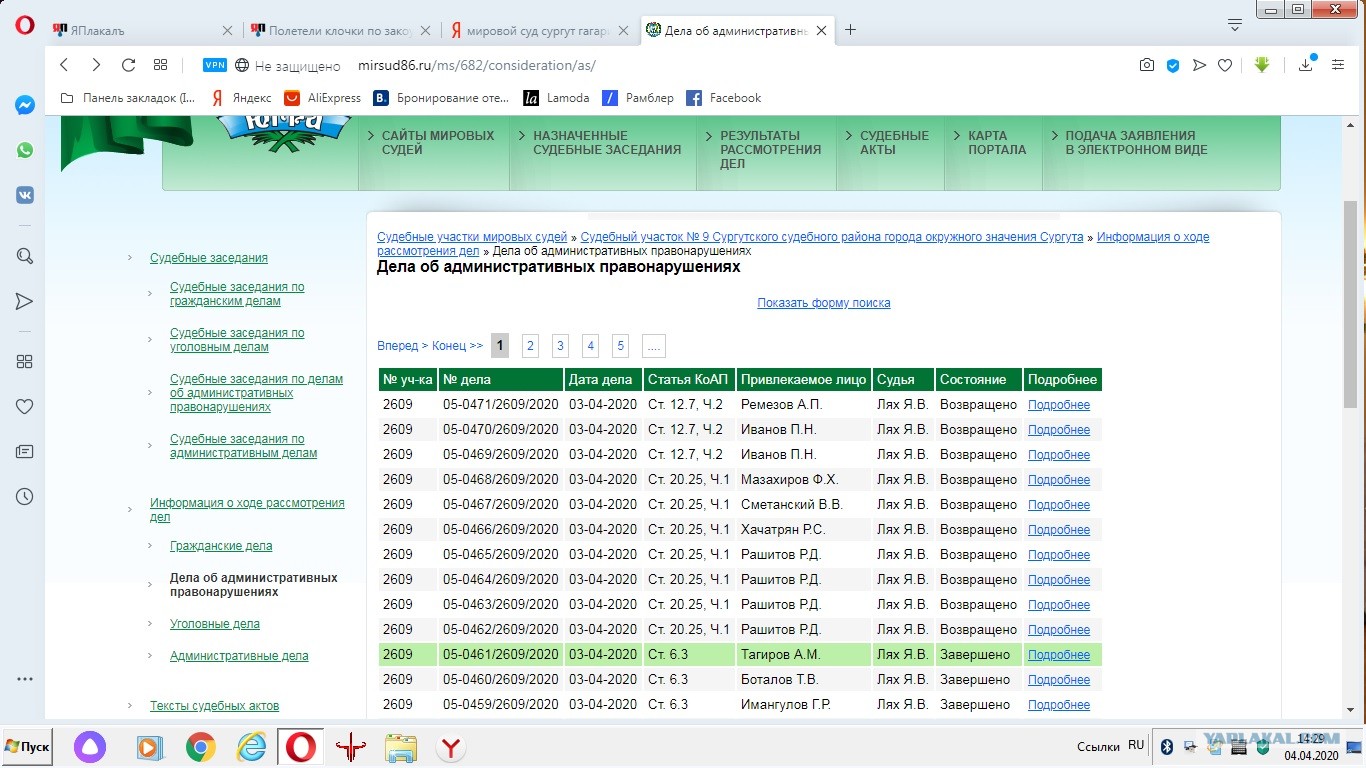Screen dimensions: 1366x768
Task: Open VK in the Opera sidebar
Action: tap(25, 195)
